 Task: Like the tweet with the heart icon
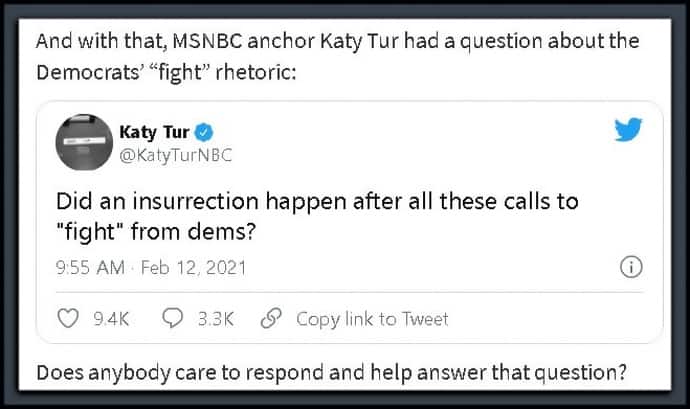click(68, 318)
